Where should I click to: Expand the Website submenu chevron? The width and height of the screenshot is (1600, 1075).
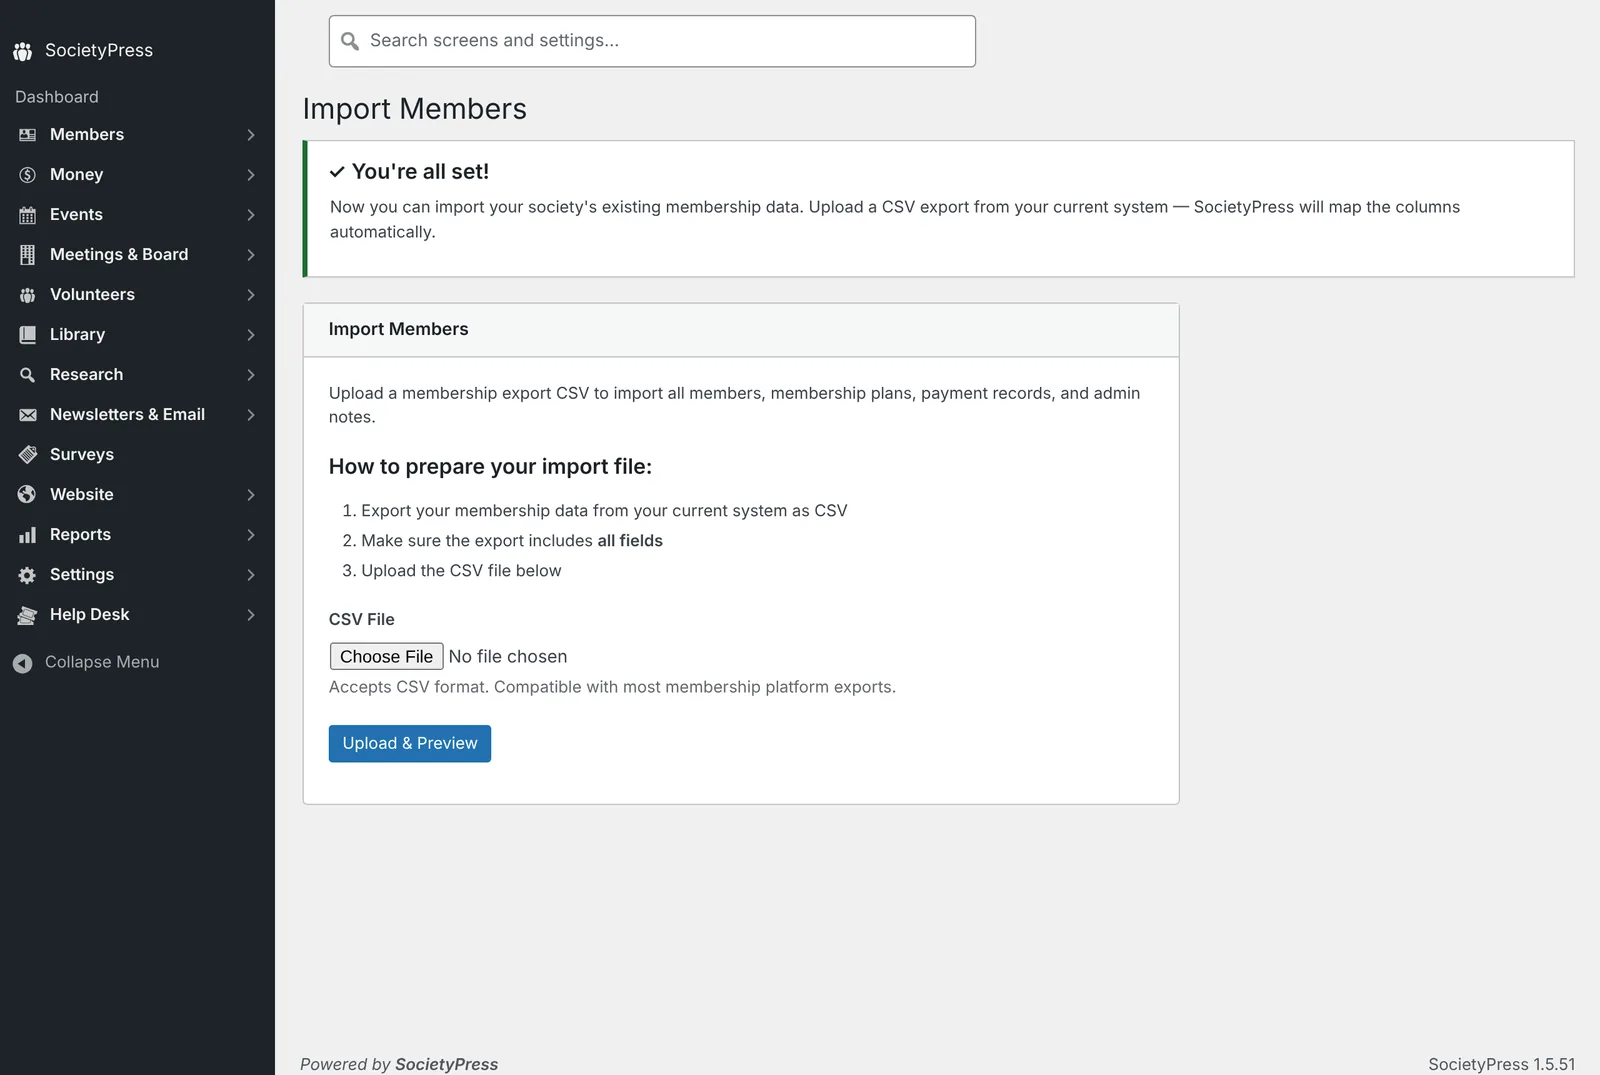(x=251, y=495)
